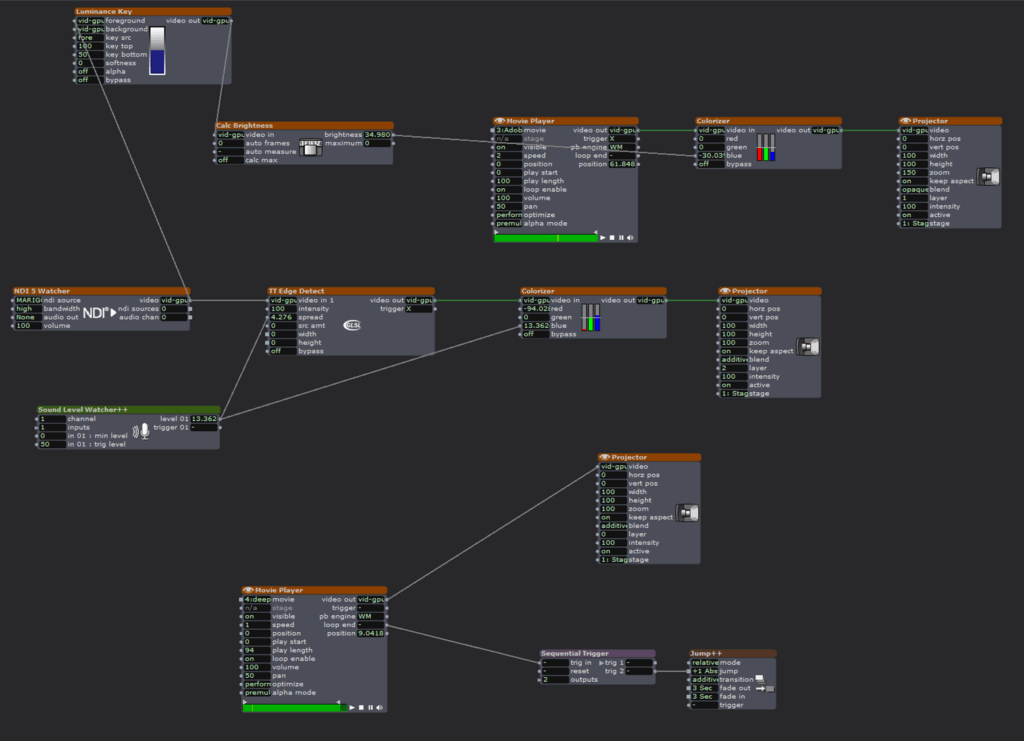
Task: Click play on the 3:Adob Movie Player
Action: (603, 238)
